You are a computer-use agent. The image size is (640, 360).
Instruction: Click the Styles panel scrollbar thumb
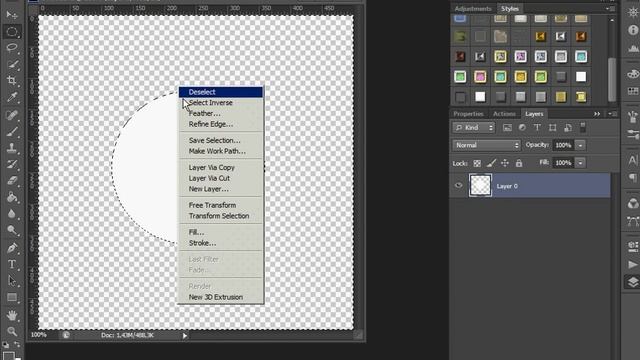611,80
